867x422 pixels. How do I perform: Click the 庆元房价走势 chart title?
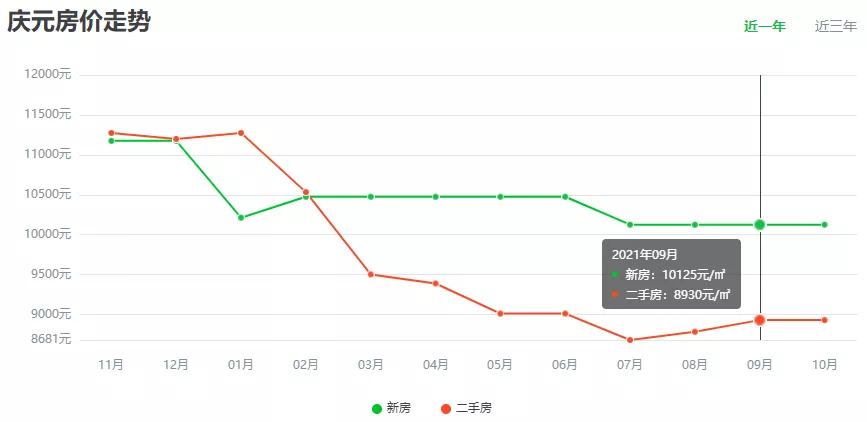click(x=79, y=22)
